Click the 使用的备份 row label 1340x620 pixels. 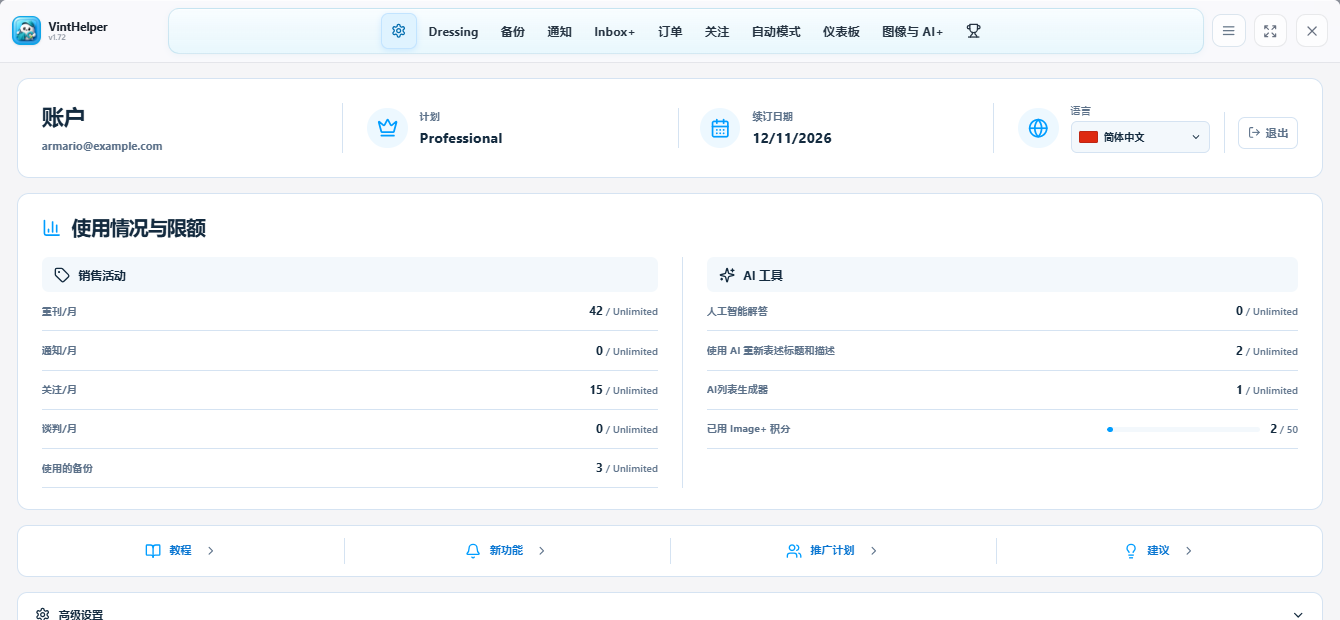(x=67, y=468)
